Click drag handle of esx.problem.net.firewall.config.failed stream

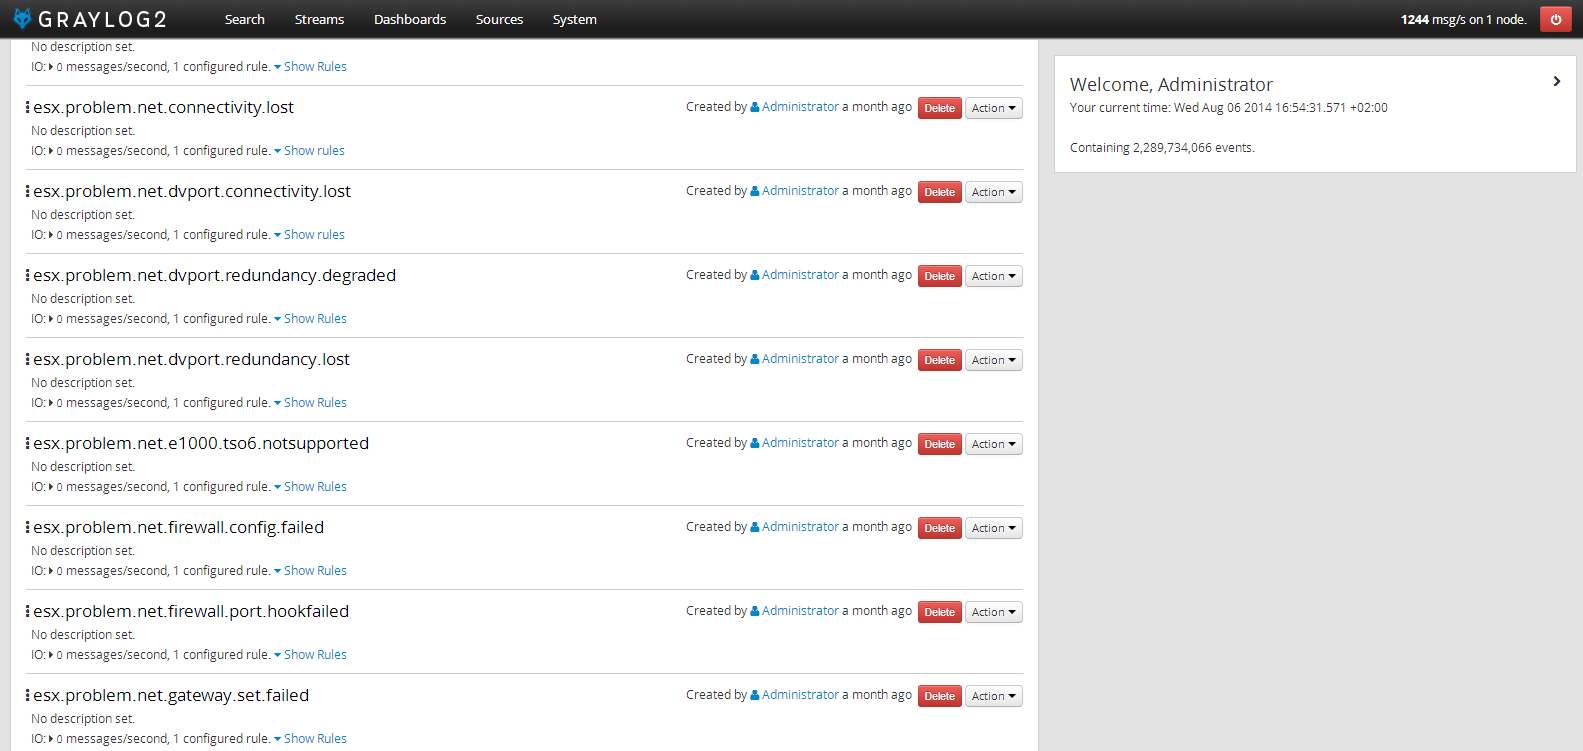(27, 527)
